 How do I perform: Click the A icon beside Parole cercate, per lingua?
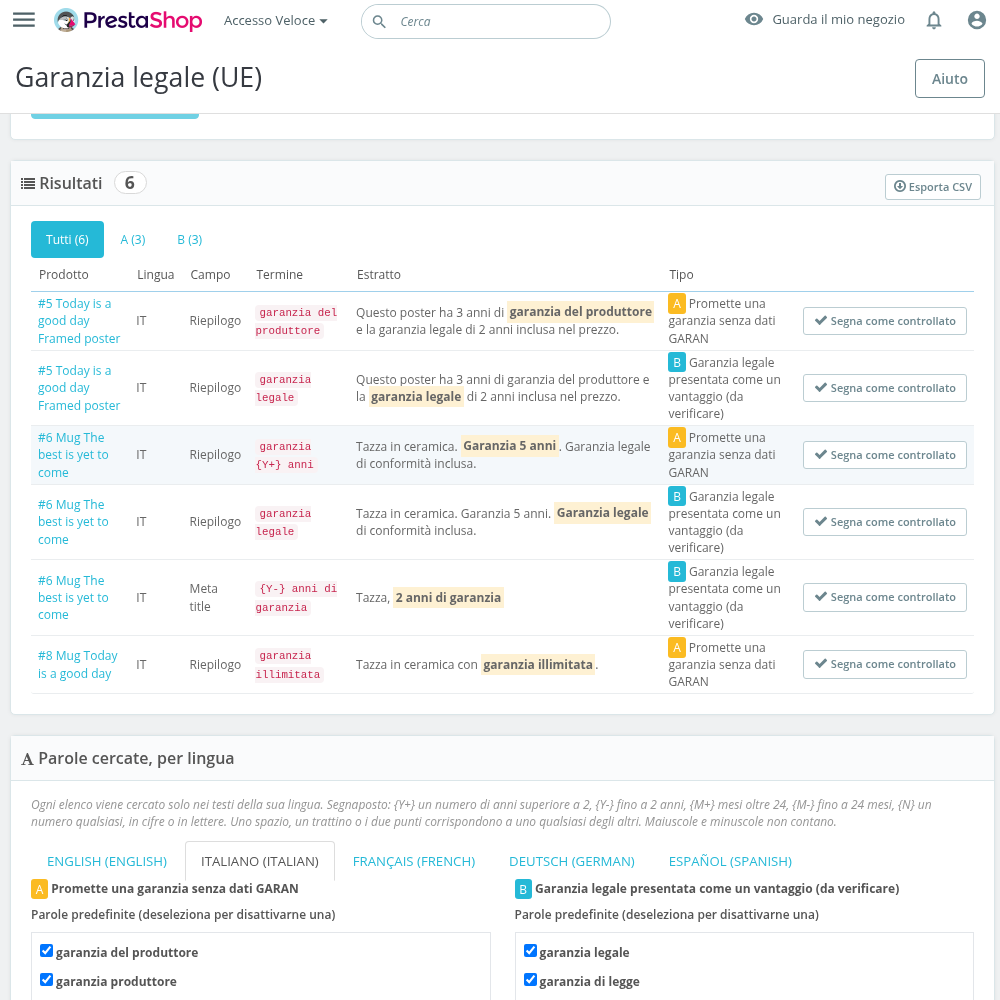click(x=27, y=759)
